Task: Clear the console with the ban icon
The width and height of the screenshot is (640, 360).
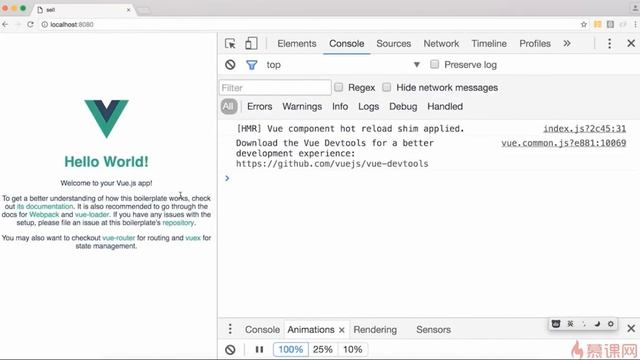Action: 230,64
